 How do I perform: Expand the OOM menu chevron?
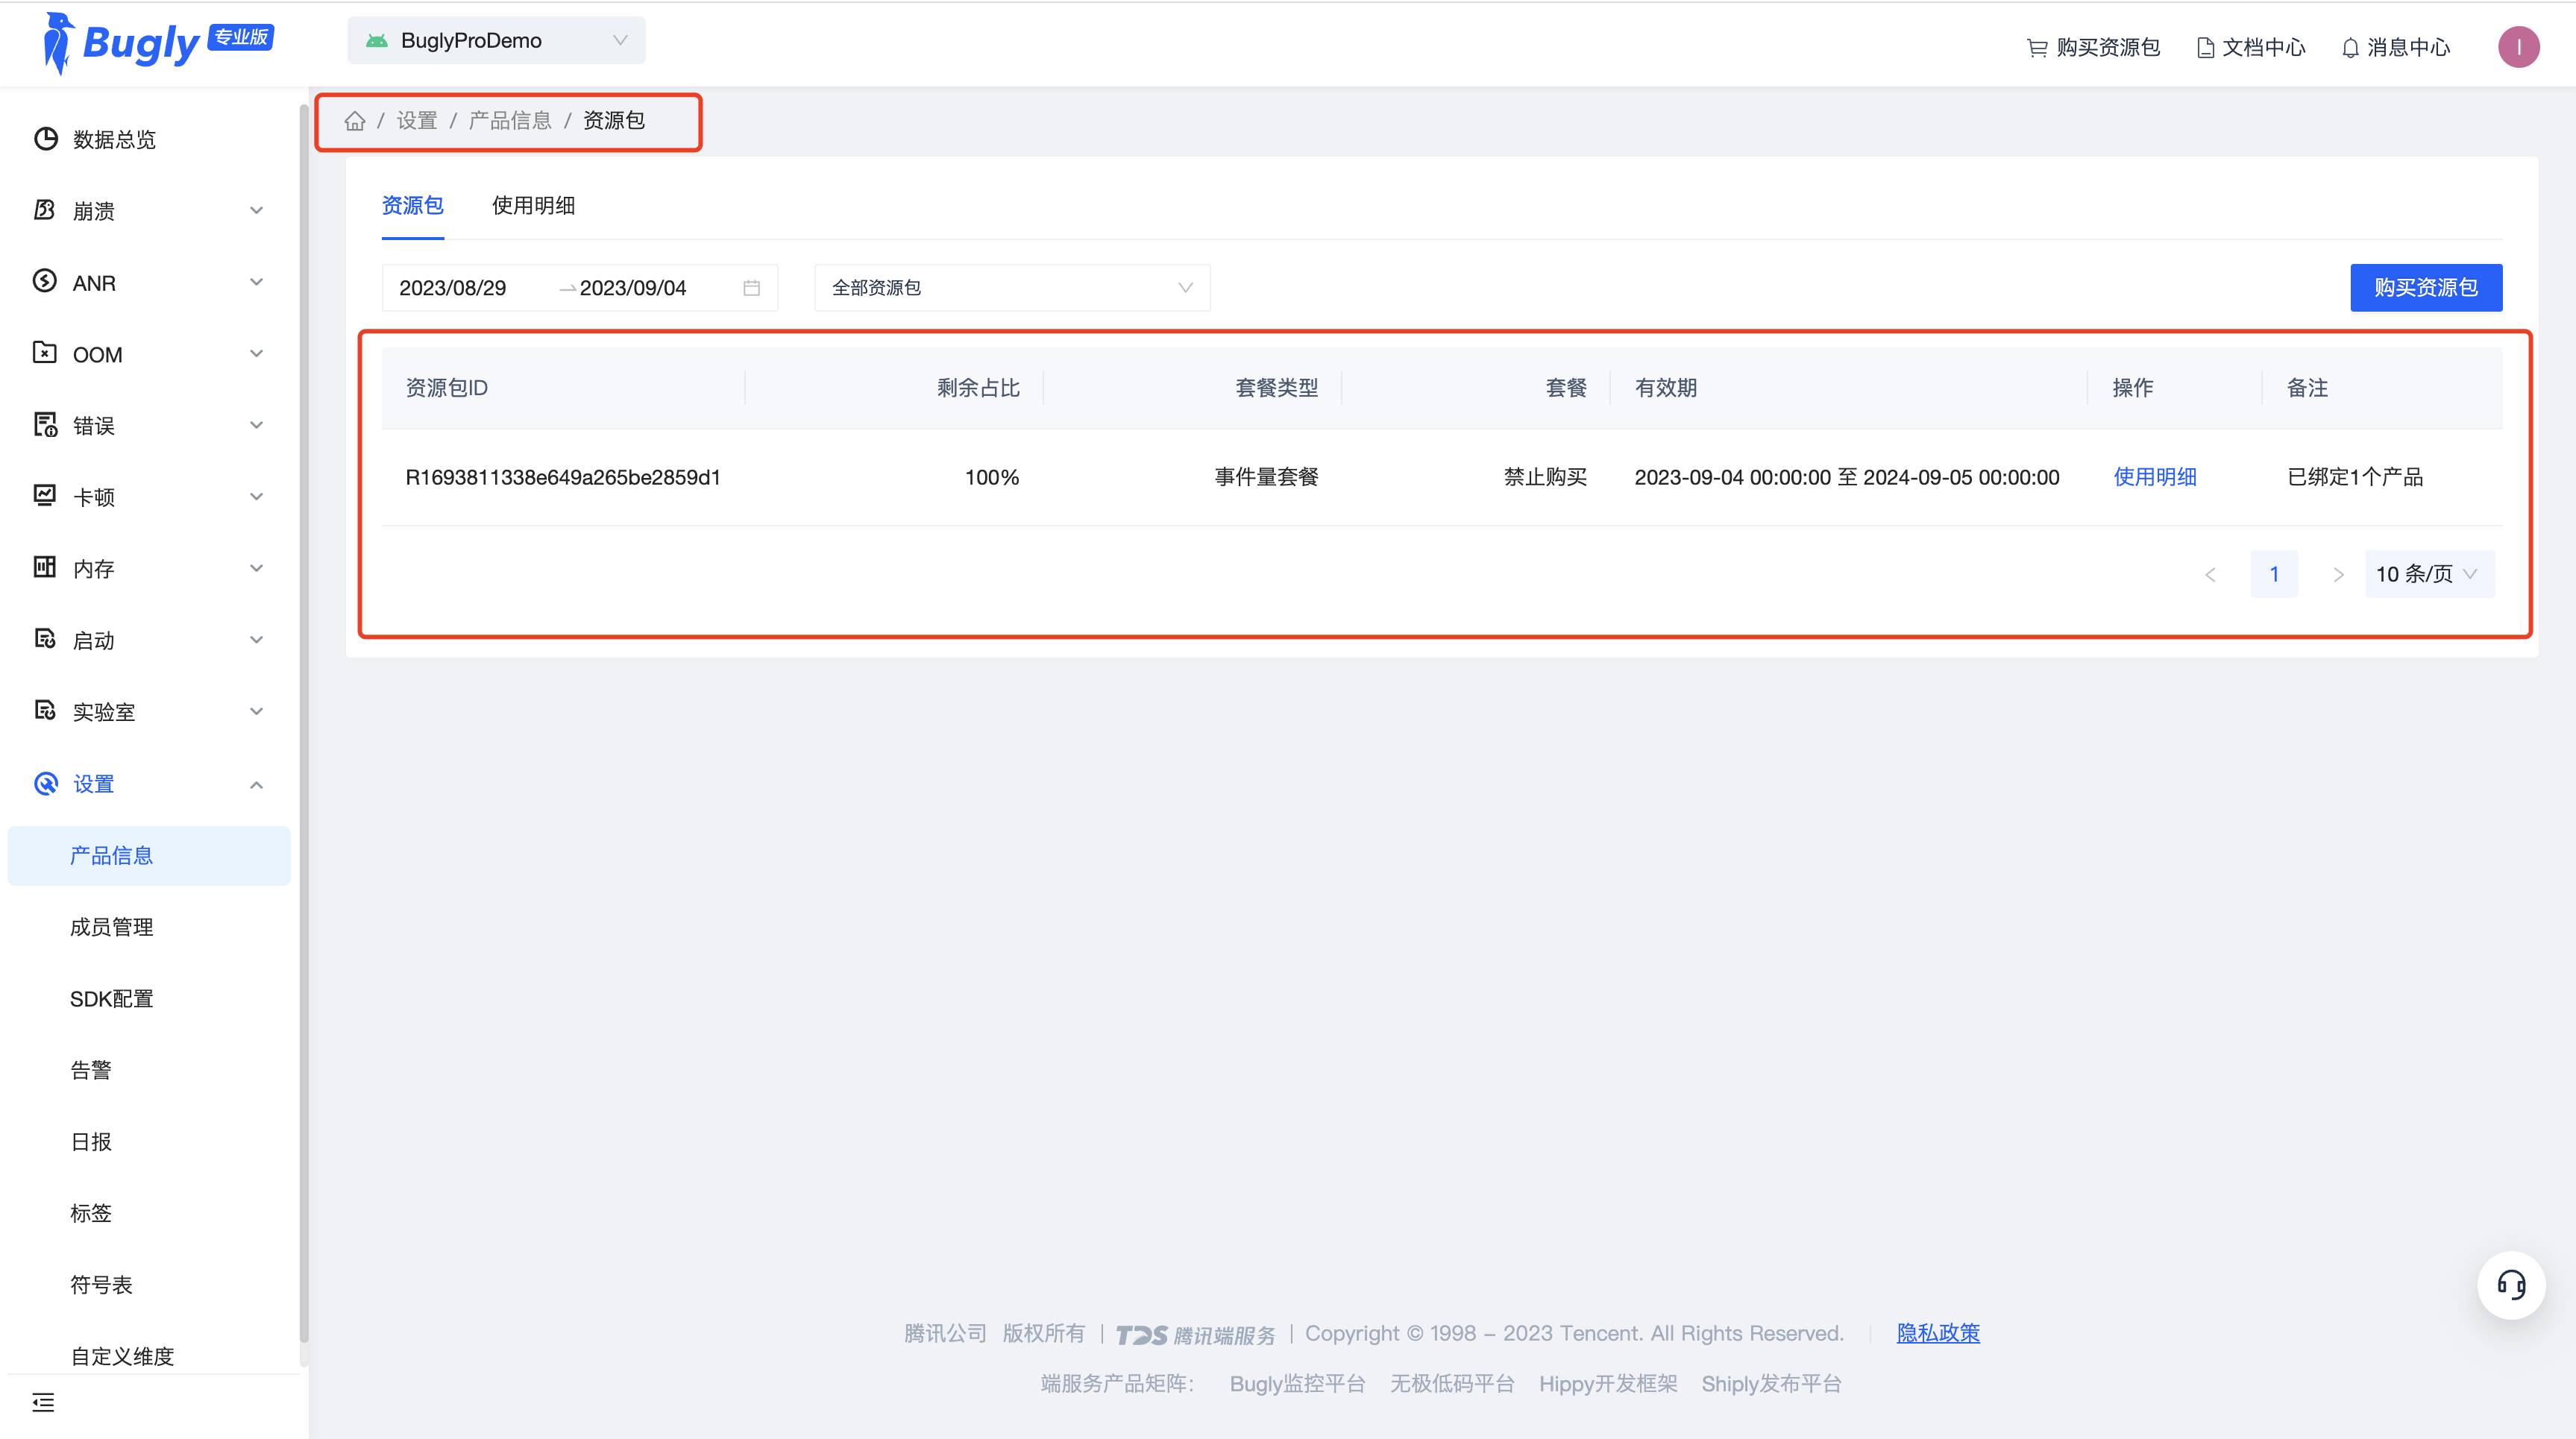point(257,353)
